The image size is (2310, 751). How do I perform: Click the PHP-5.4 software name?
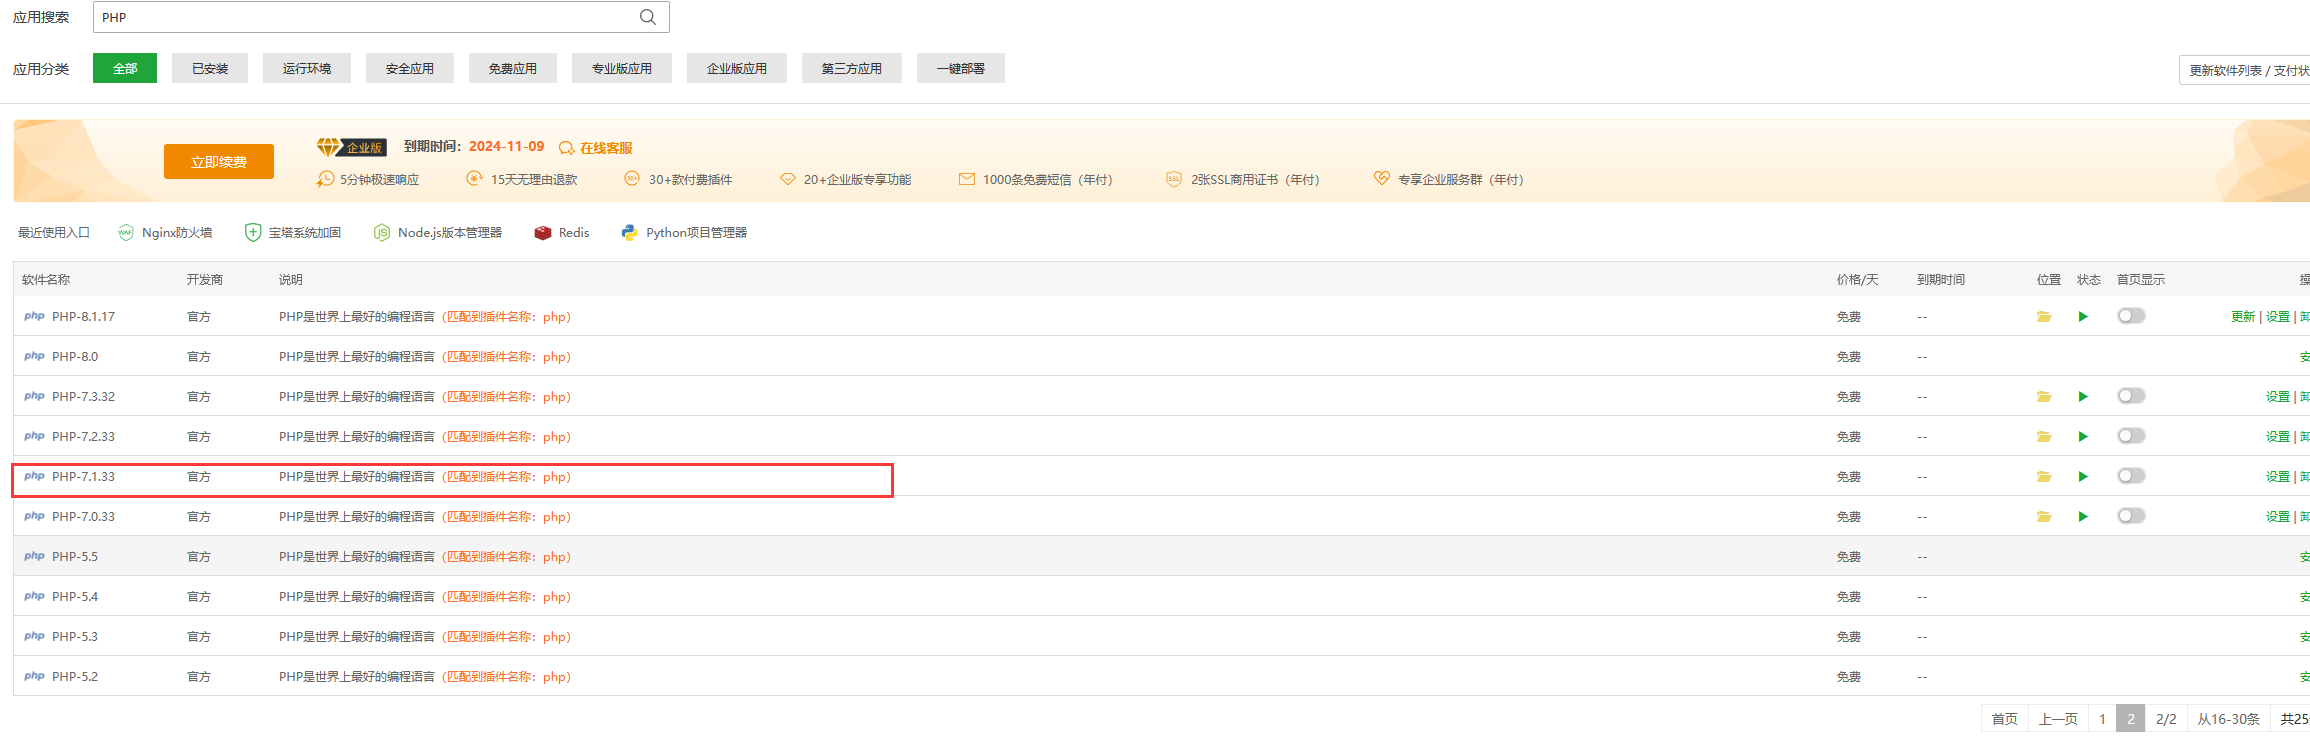[x=75, y=597]
